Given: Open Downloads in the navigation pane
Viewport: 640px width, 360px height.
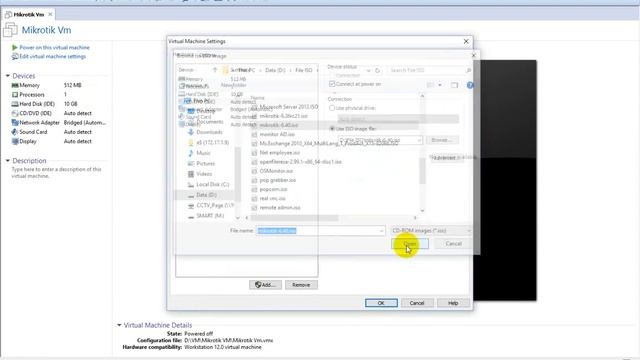Looking at the screenshot, I should click(209, 132).
